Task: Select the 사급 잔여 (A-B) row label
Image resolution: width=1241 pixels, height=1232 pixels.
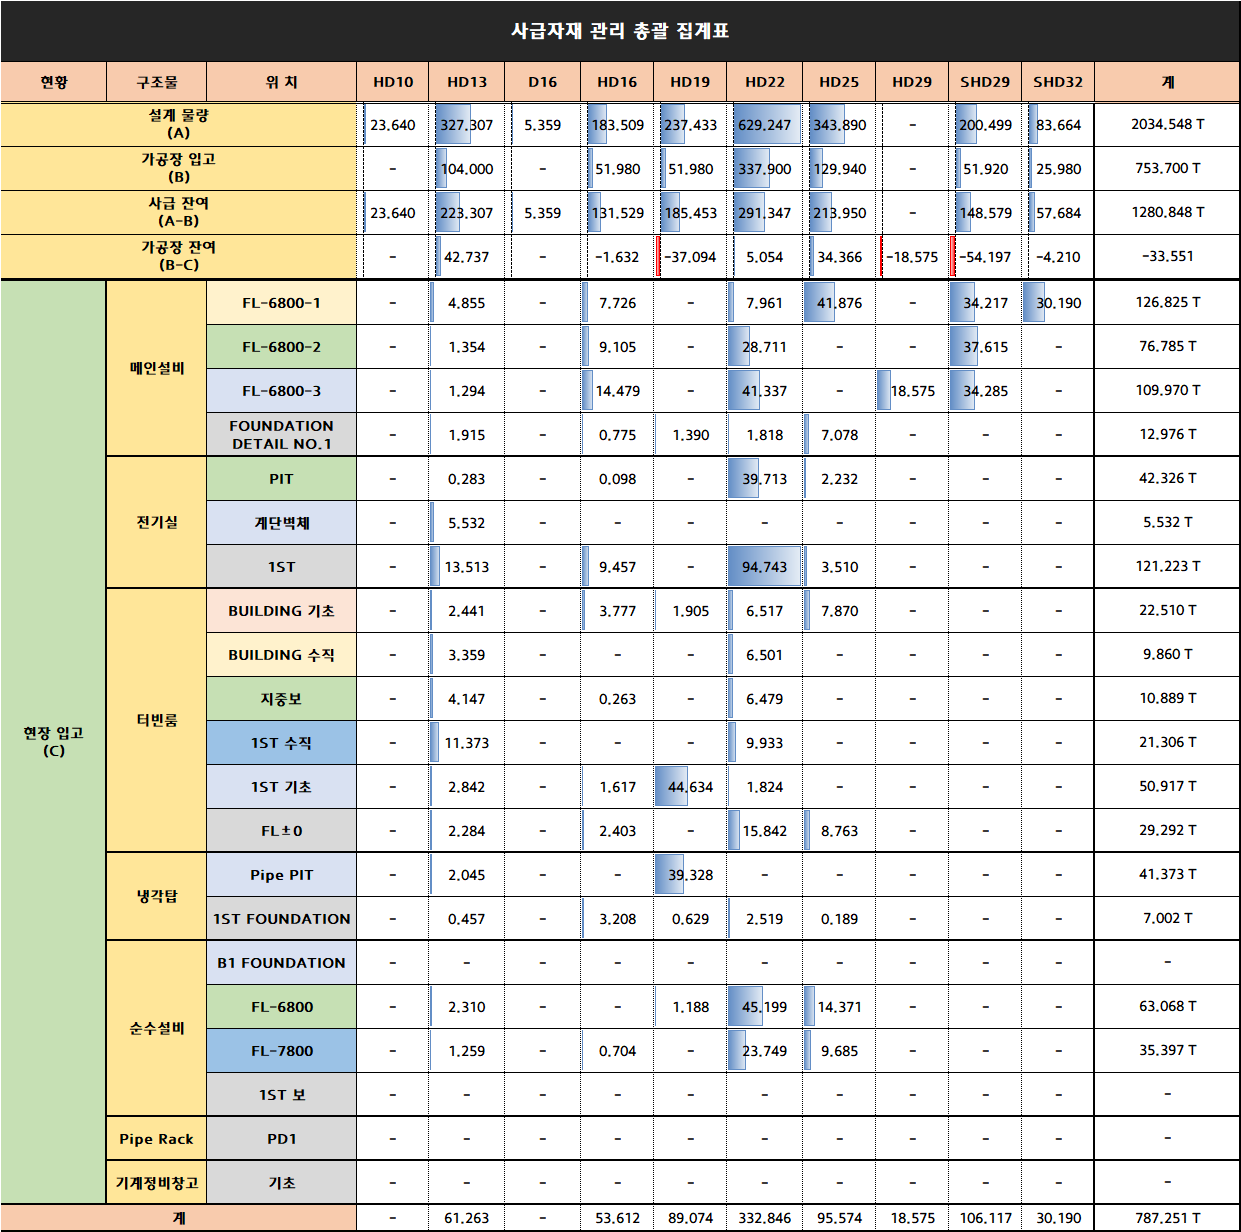Action: pyautogui.click(x=179, y=212)
